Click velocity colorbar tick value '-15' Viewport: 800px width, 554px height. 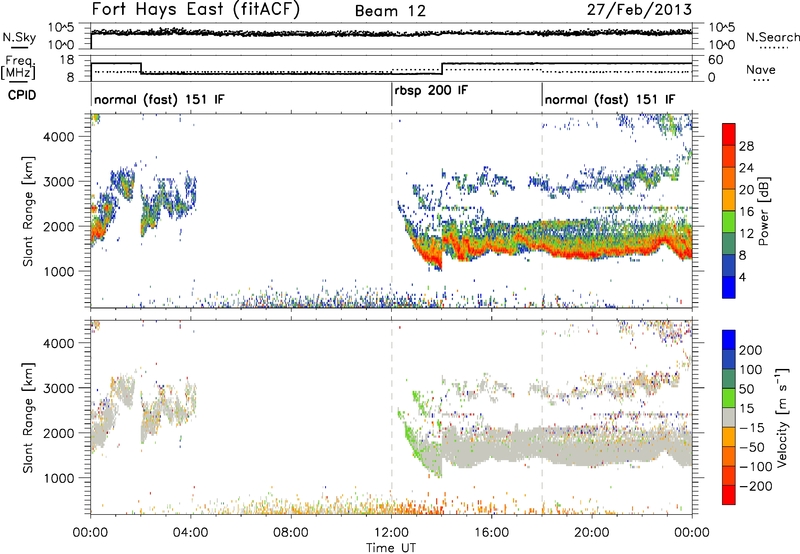pos(752,428)
